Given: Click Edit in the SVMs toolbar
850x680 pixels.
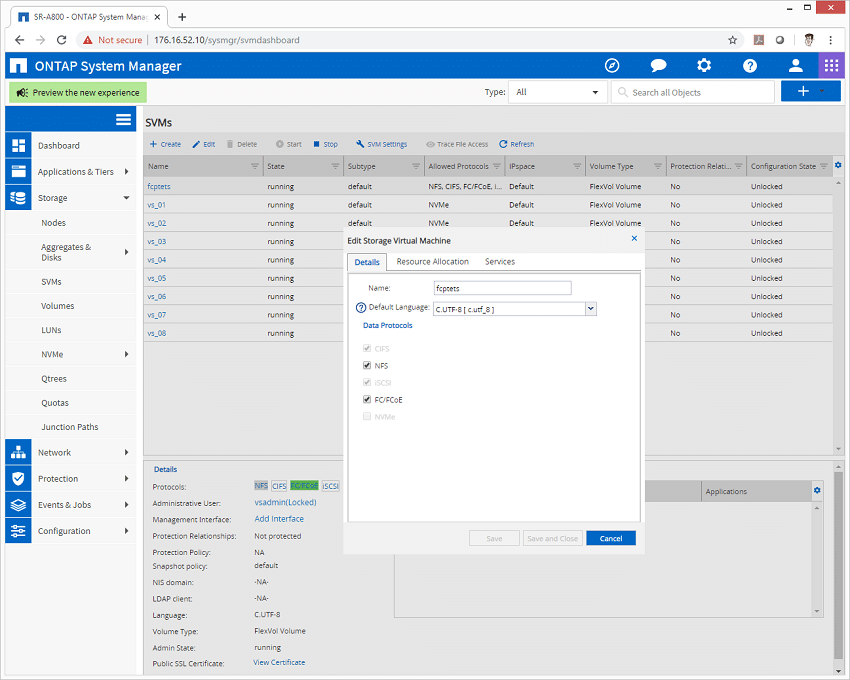Looking at the screenshot, I should pos(204,144).
